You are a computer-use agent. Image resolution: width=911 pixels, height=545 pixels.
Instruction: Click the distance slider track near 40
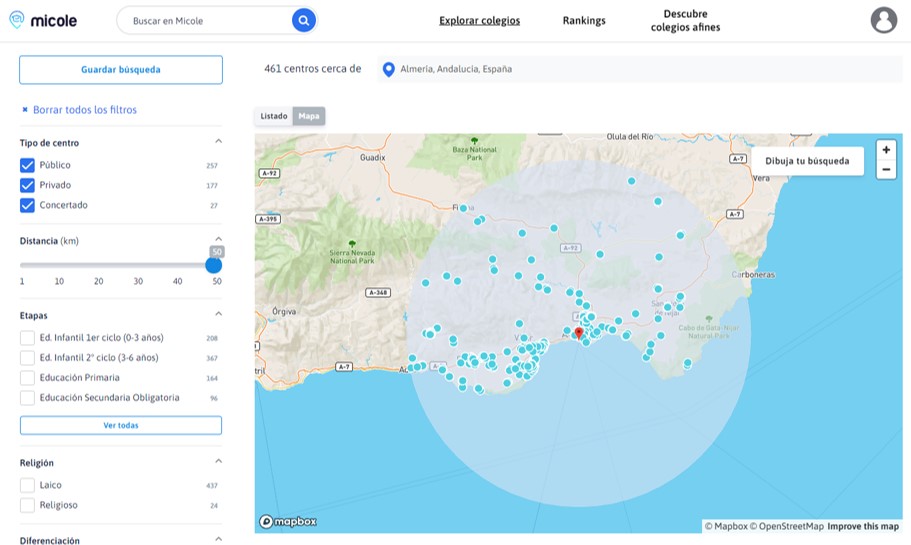pyautogui.click(x=177, y=265)
